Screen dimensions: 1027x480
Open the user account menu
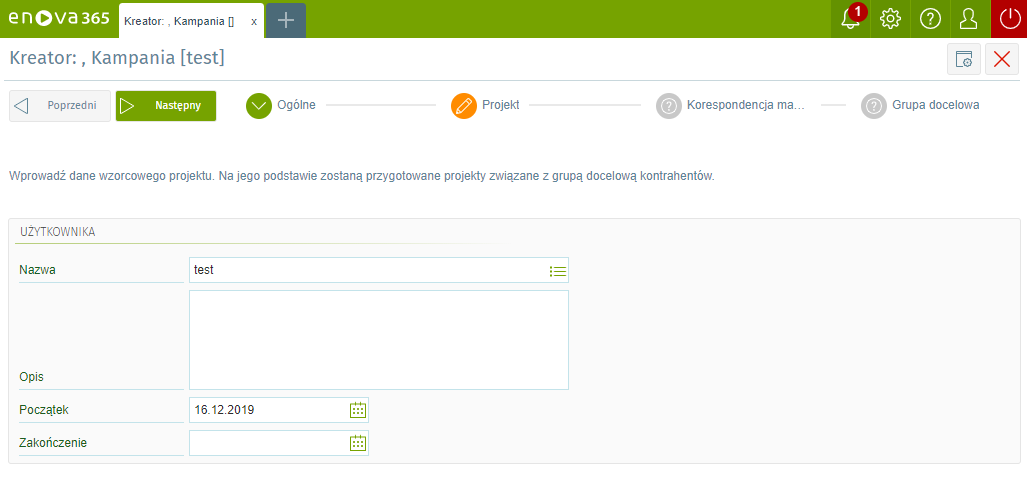[969, 19]
